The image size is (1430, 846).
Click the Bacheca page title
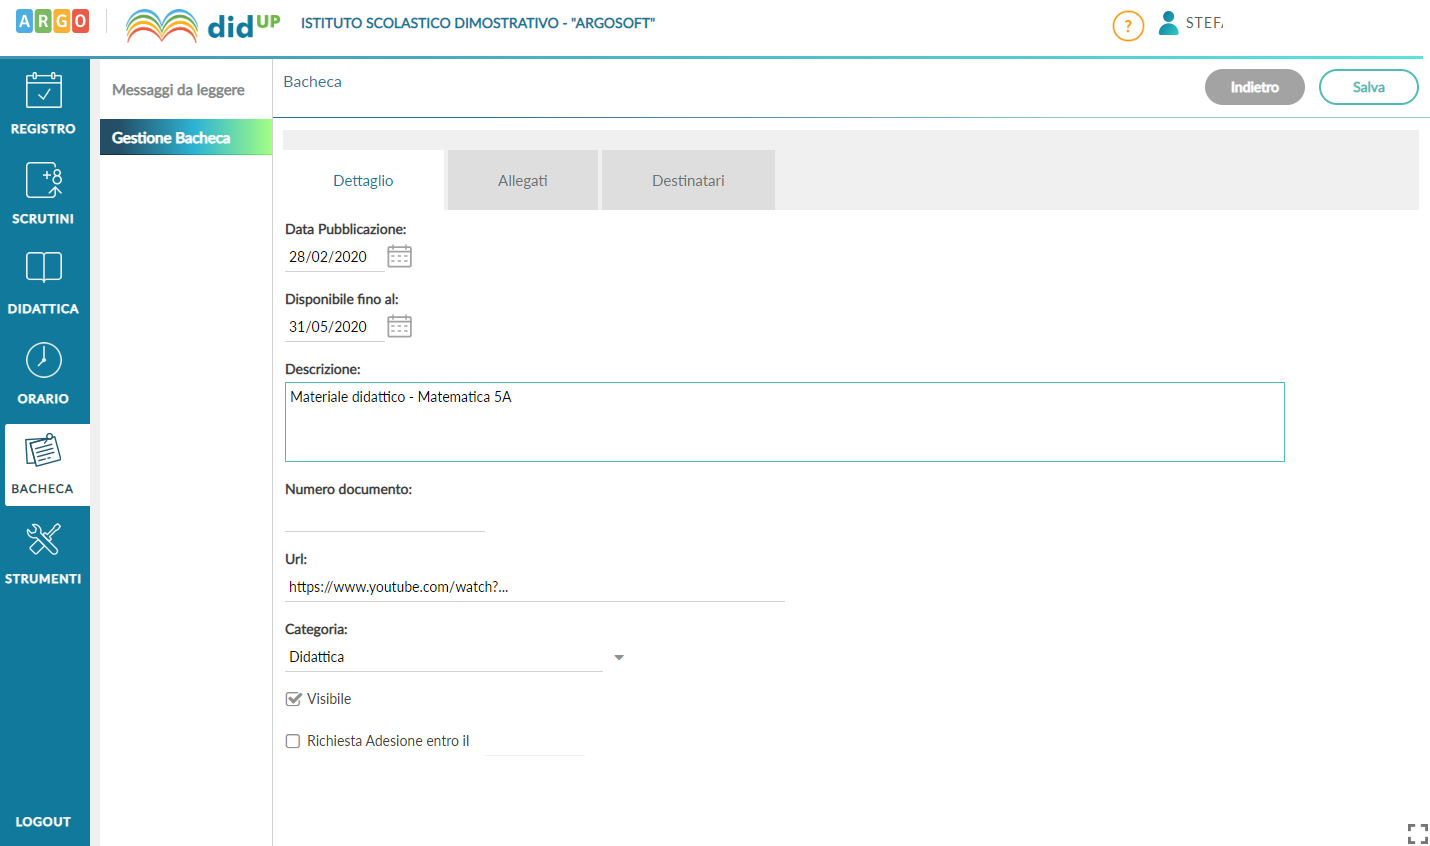[312, 82]
